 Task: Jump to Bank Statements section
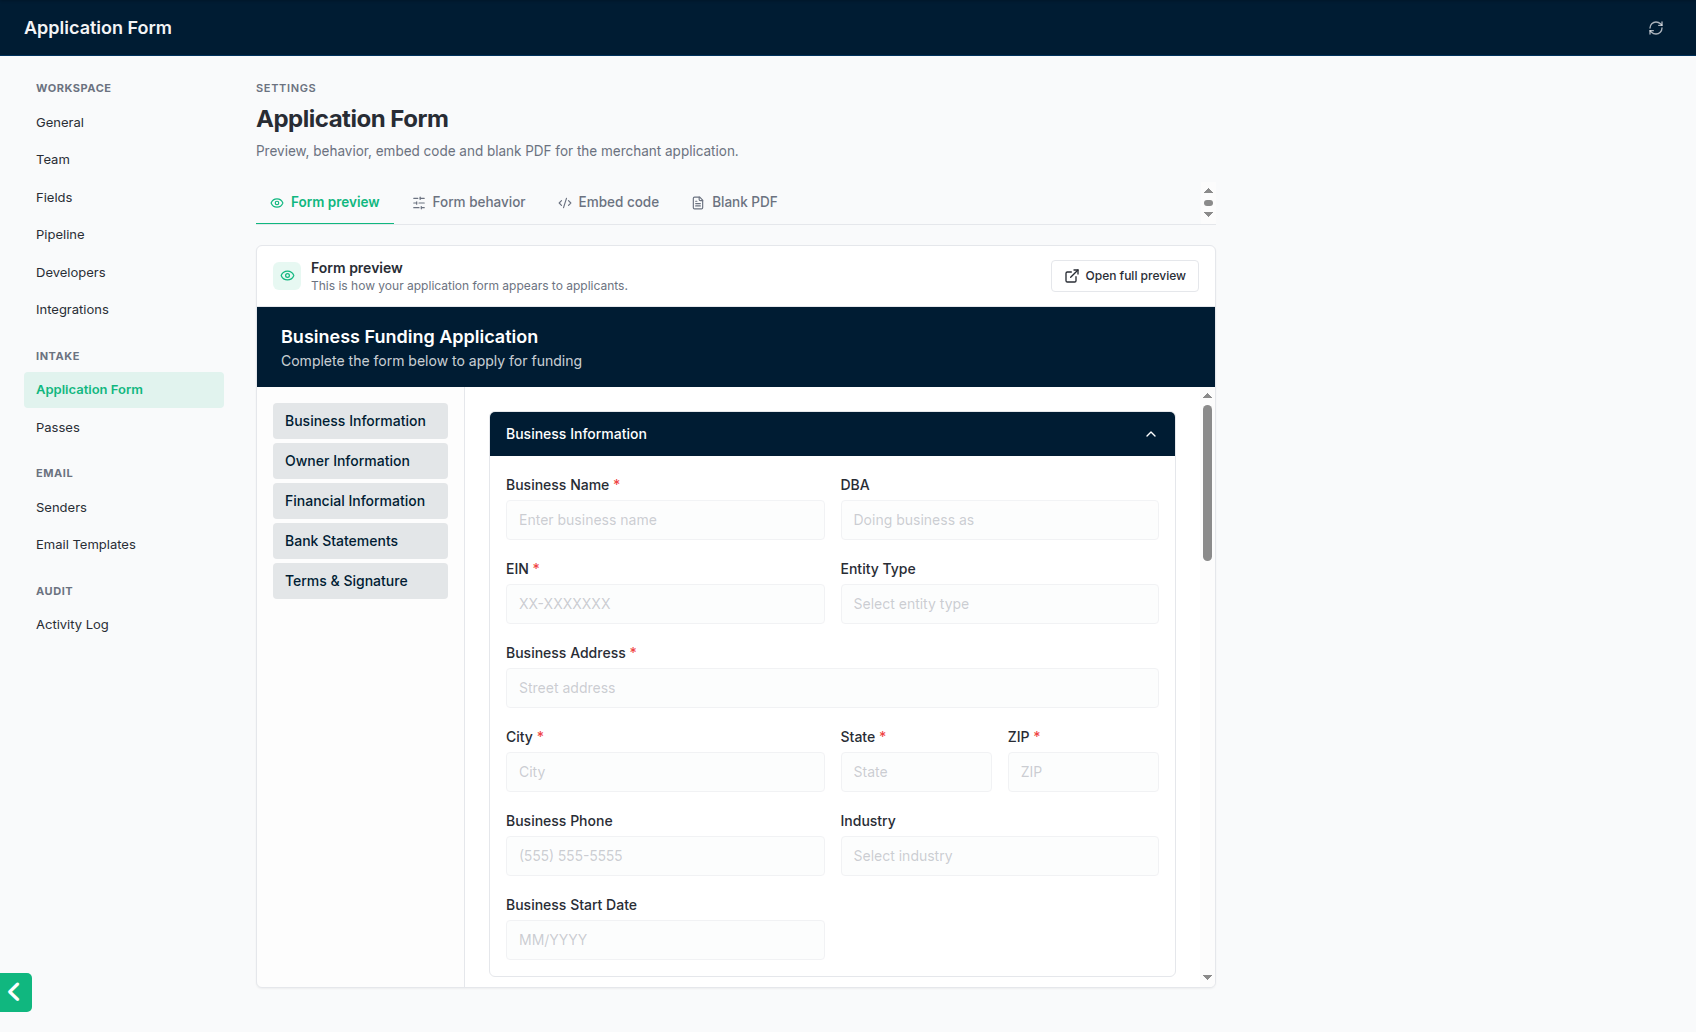tap(360, 541)
